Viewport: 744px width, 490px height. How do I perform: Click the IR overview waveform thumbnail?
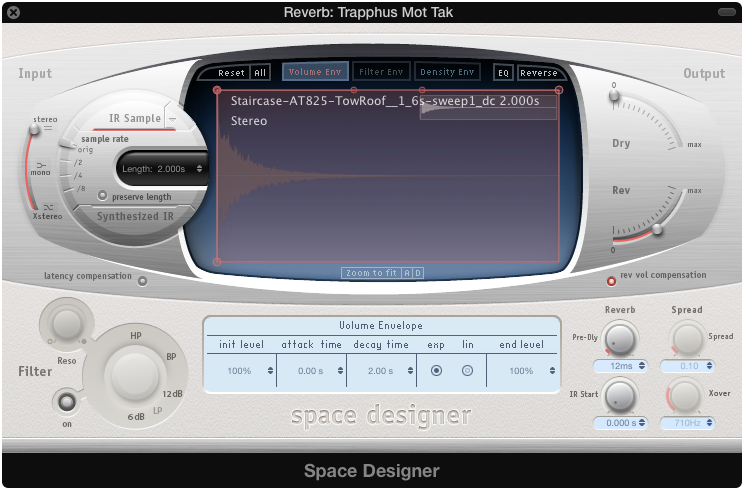pyautogui.click(x=488, y=107)
